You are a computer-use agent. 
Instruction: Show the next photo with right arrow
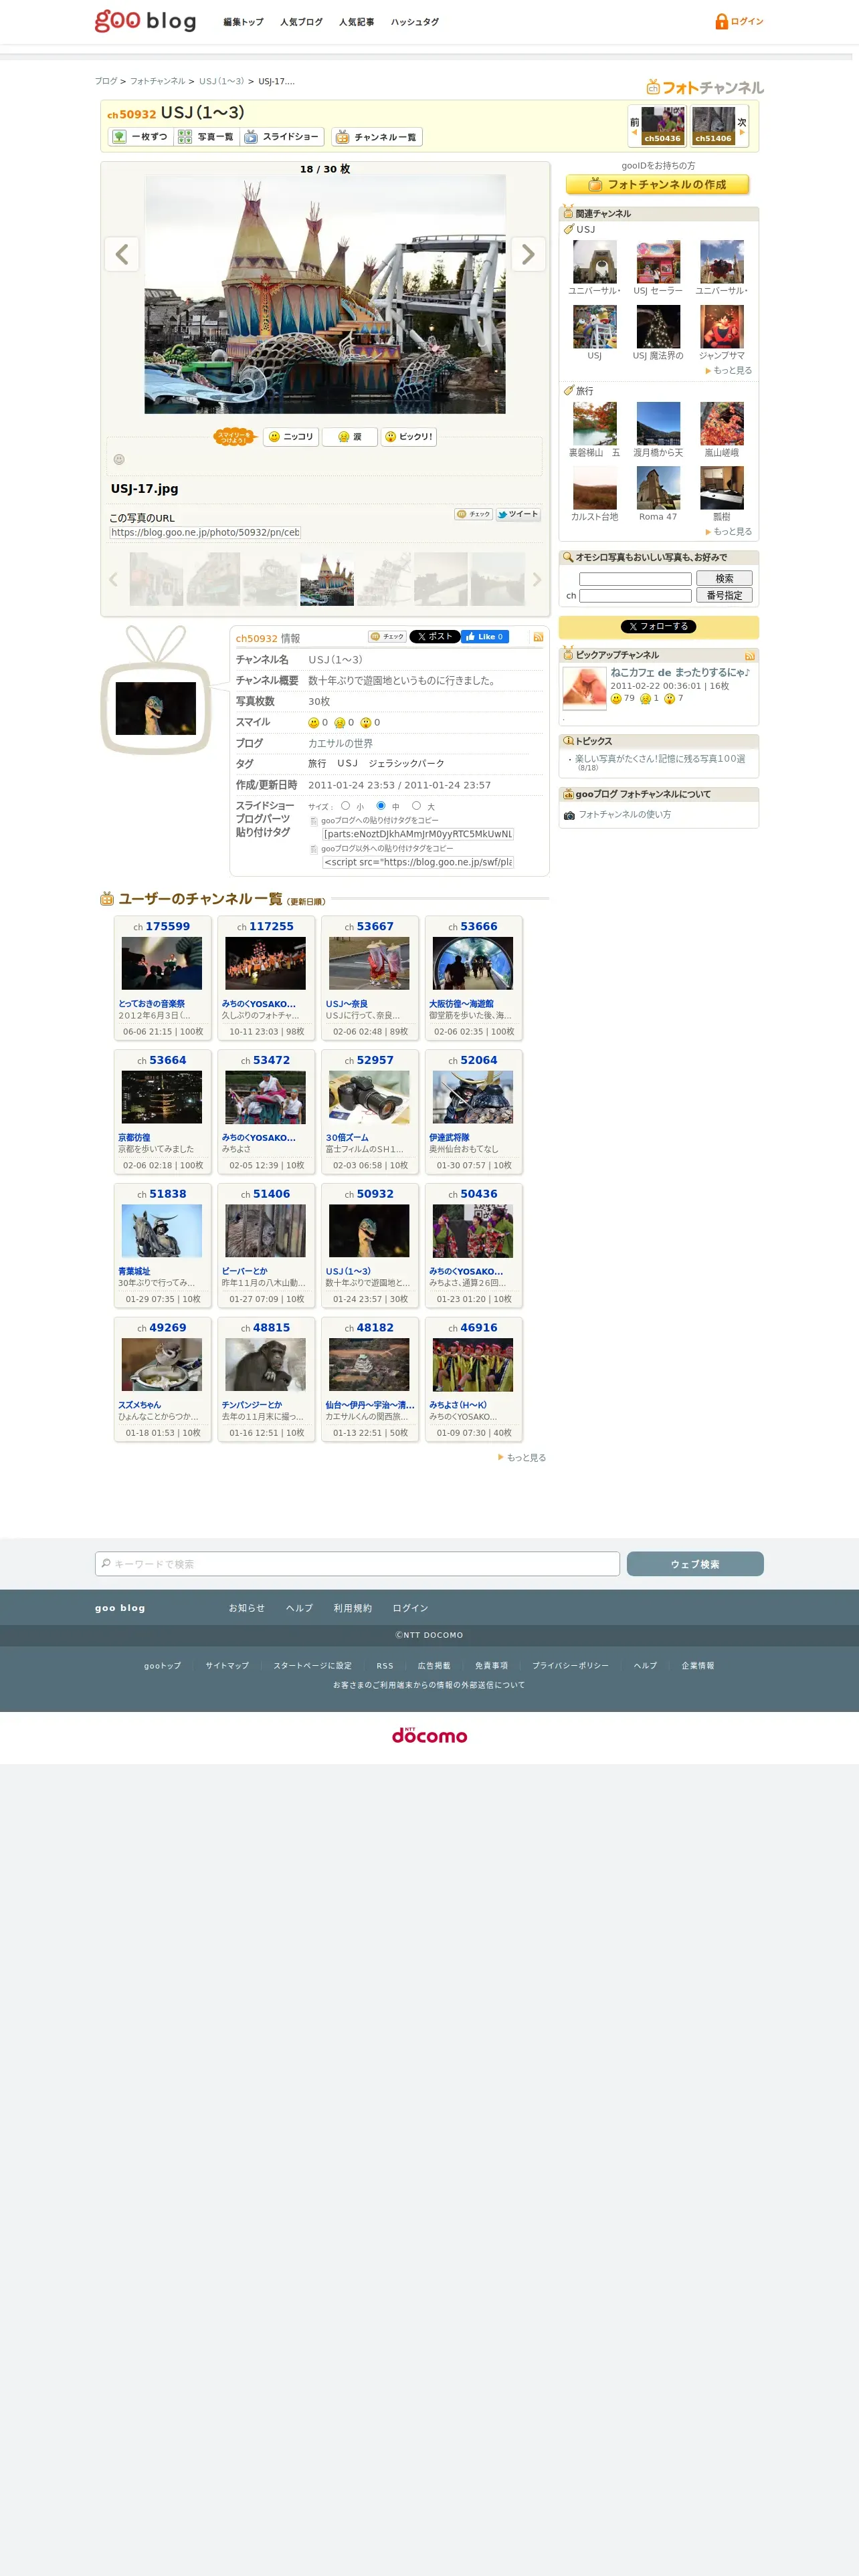click(528, 254)
